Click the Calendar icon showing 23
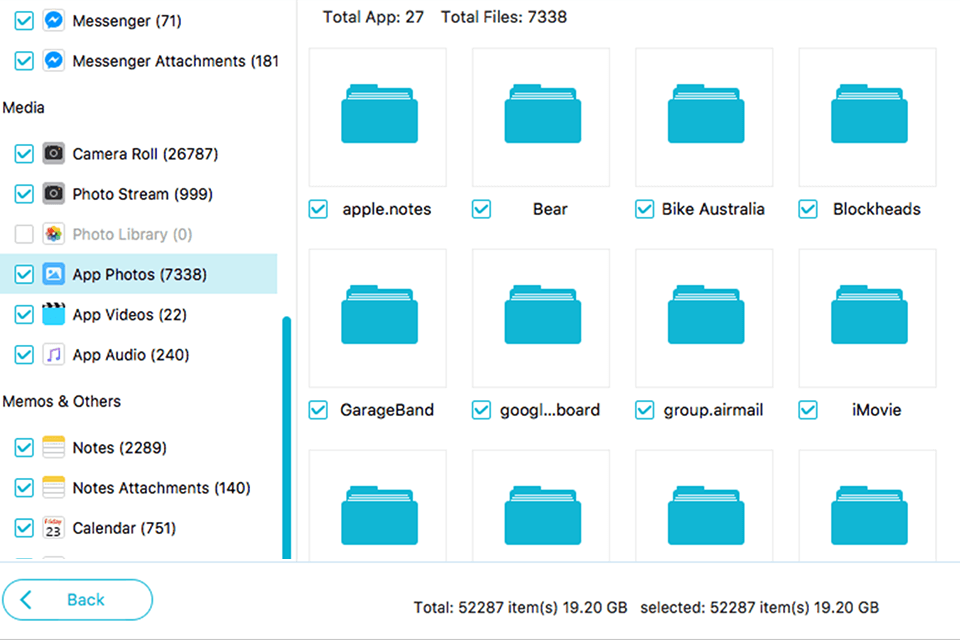Image resolution: width=960 pixels, height=640 pixels. tap(53, 527)
